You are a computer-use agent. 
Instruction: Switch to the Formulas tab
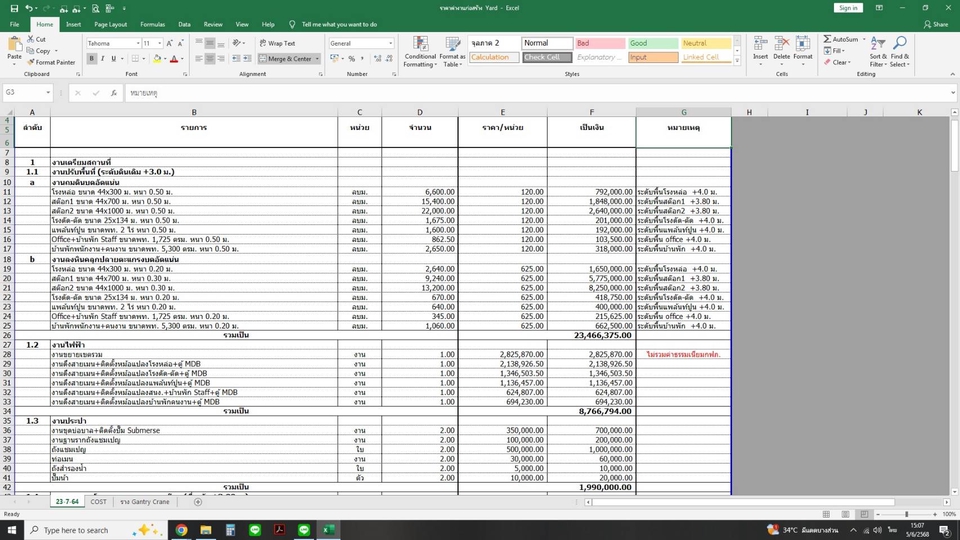point(152,24)
